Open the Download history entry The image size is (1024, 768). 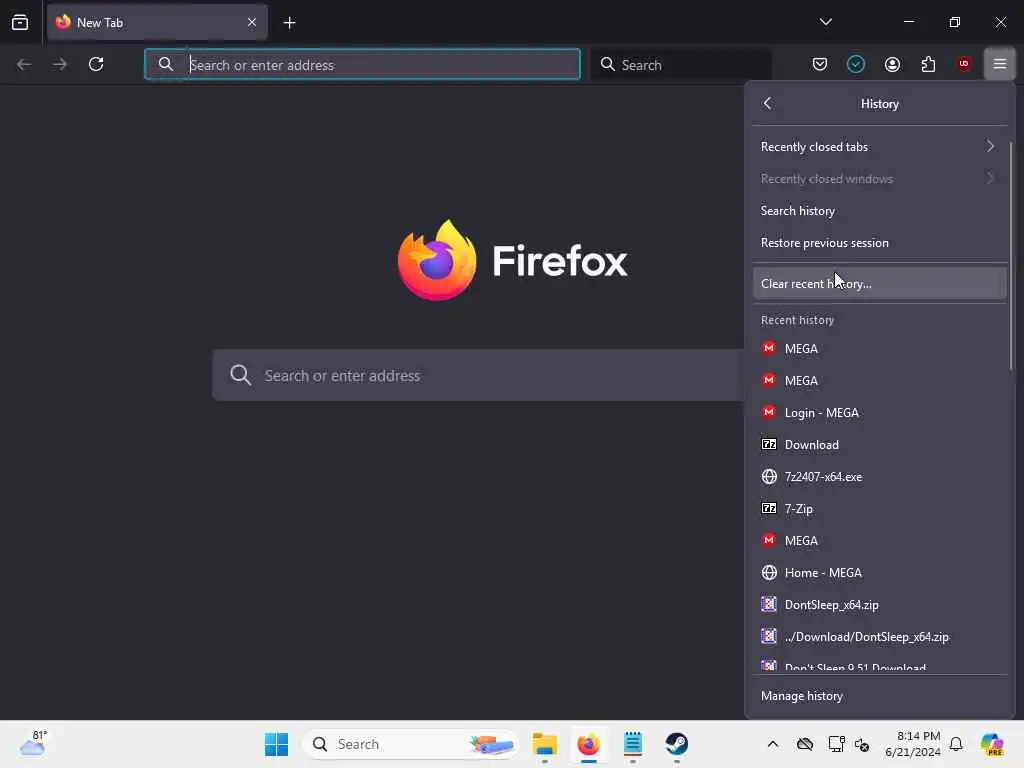[879, 444]
